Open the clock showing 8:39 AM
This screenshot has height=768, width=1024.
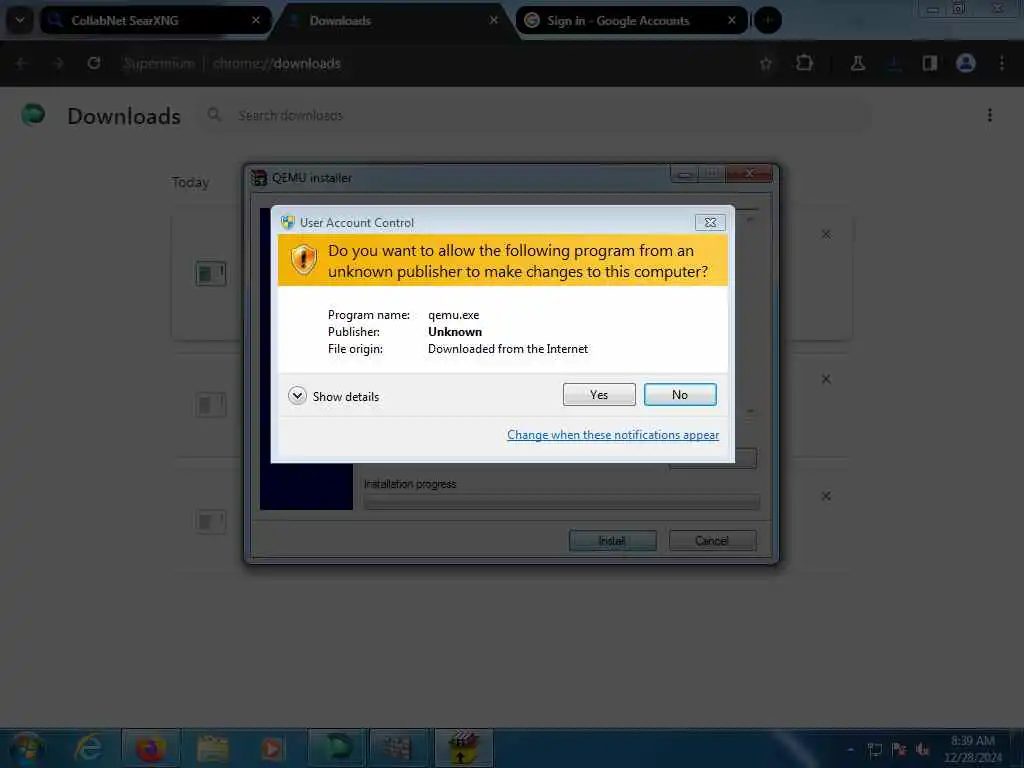point(972,749)
